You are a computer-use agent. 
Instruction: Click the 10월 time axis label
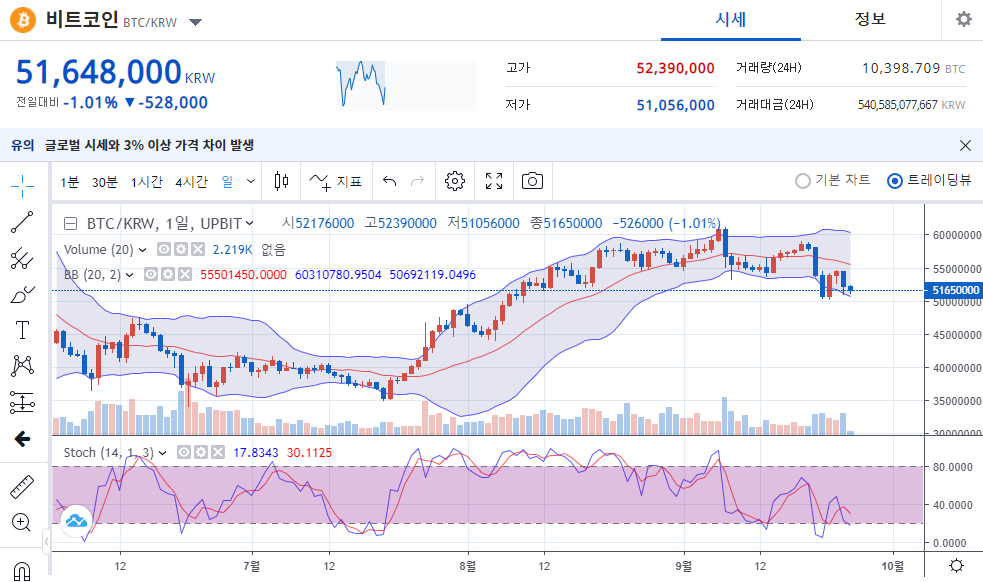click(x=893, y=566)
